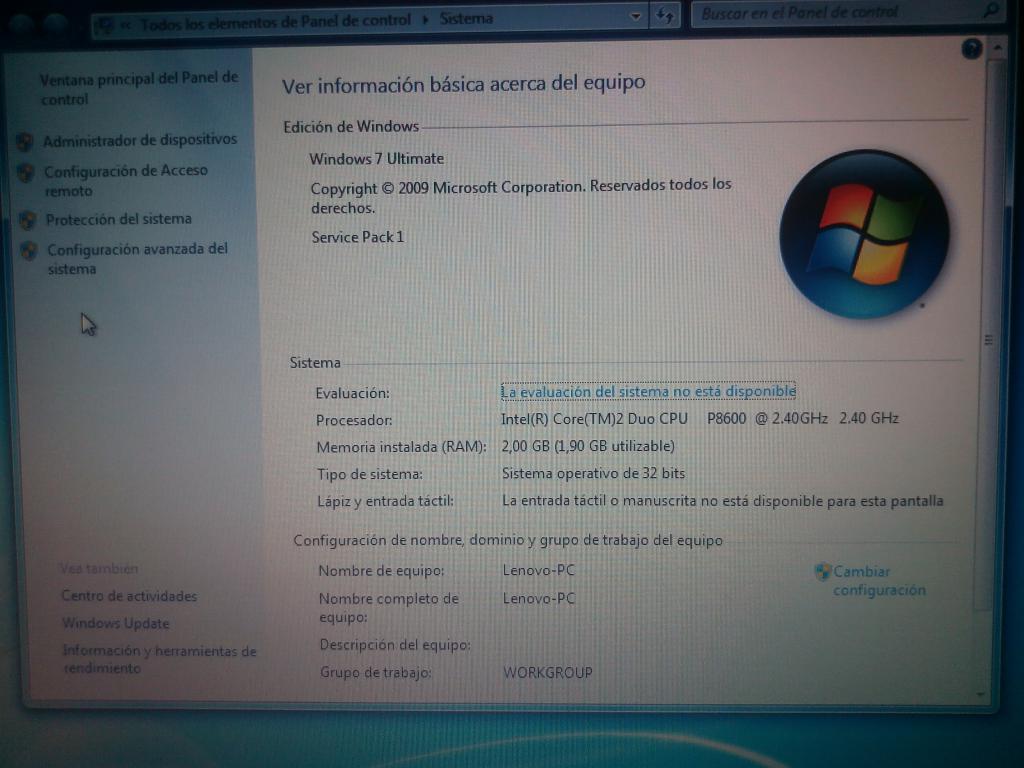Click Lenovo-PC next to Nombre de equipo
Viewport: 1024px width, 768px height.
point(538,570)
